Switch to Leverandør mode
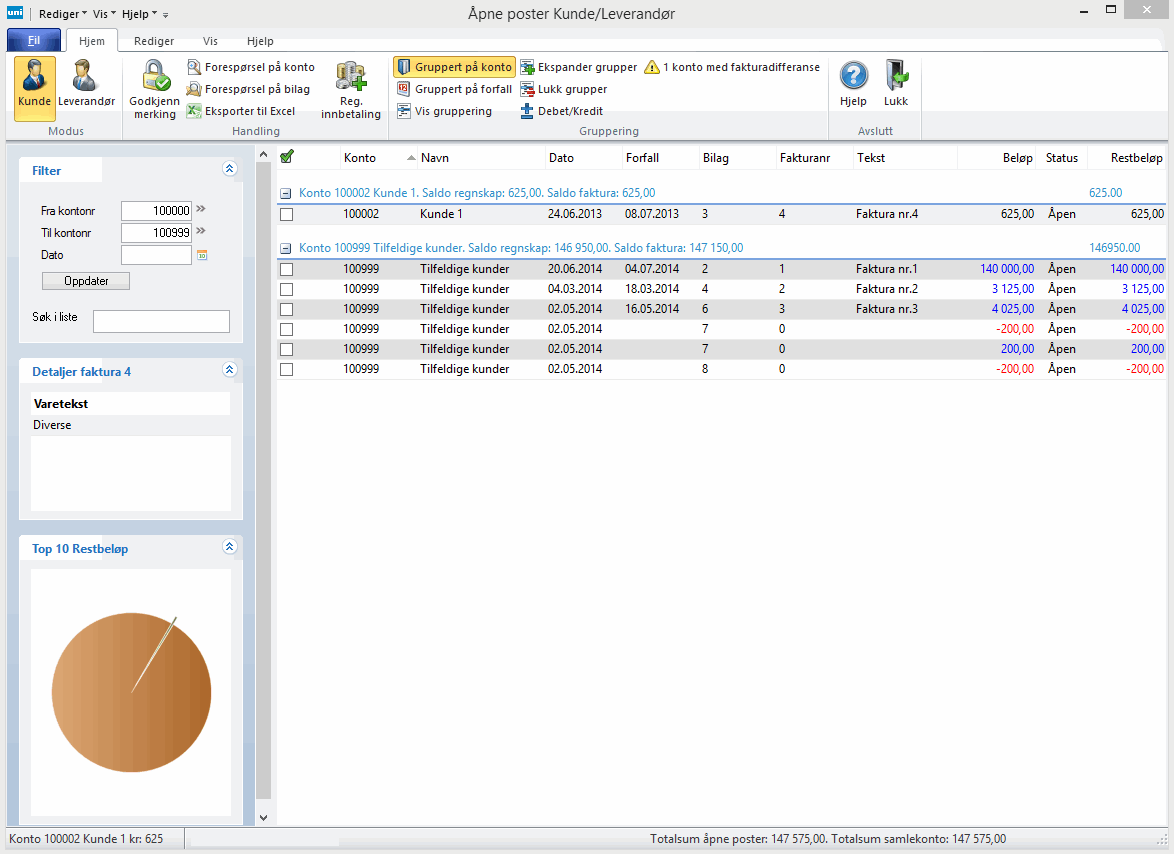The width and height of the screenshot is (1174, 854). pyautogui.click(x=86, y=86)
